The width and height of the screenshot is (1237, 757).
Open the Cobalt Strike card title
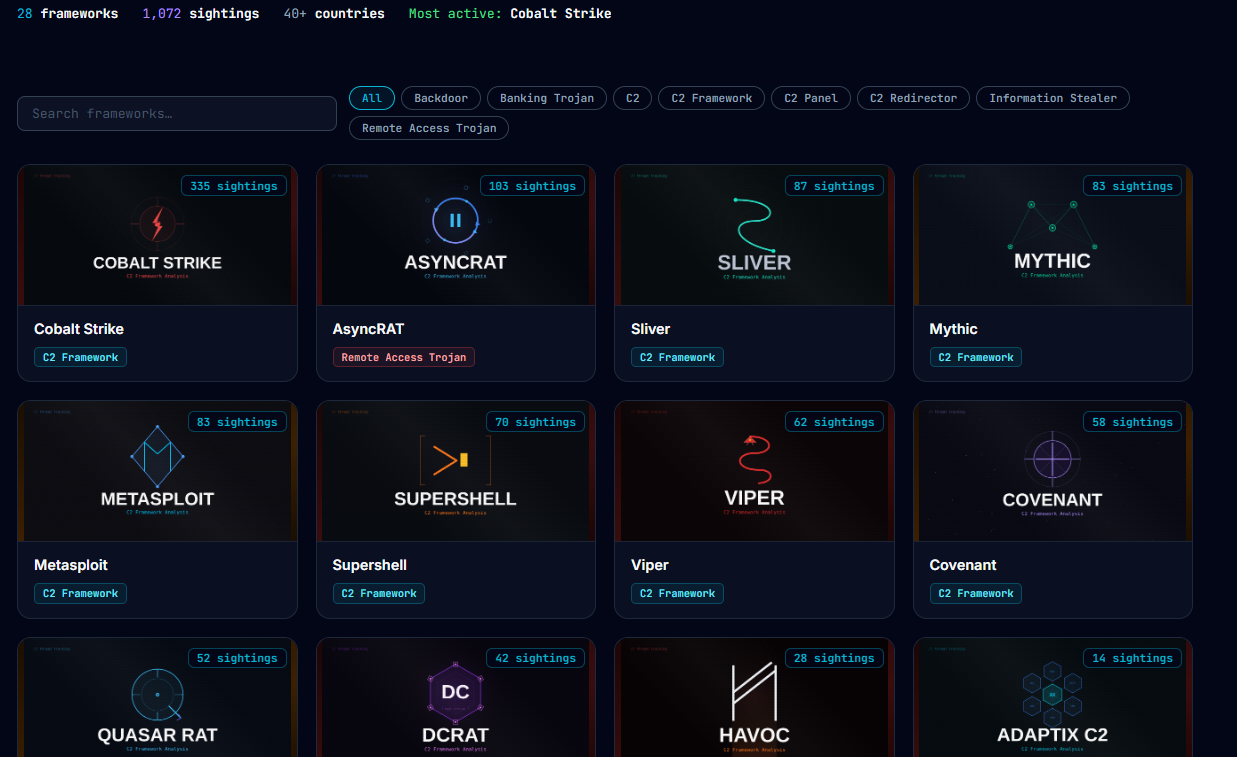(x=79, y=329)
